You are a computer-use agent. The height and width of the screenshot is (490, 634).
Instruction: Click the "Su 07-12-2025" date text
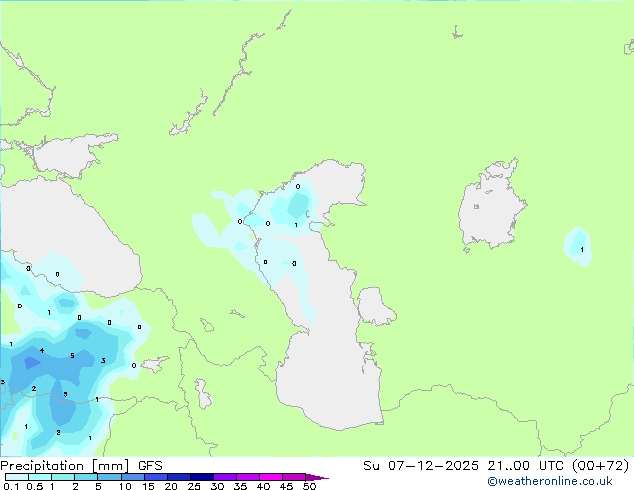(x=421, y=466)
